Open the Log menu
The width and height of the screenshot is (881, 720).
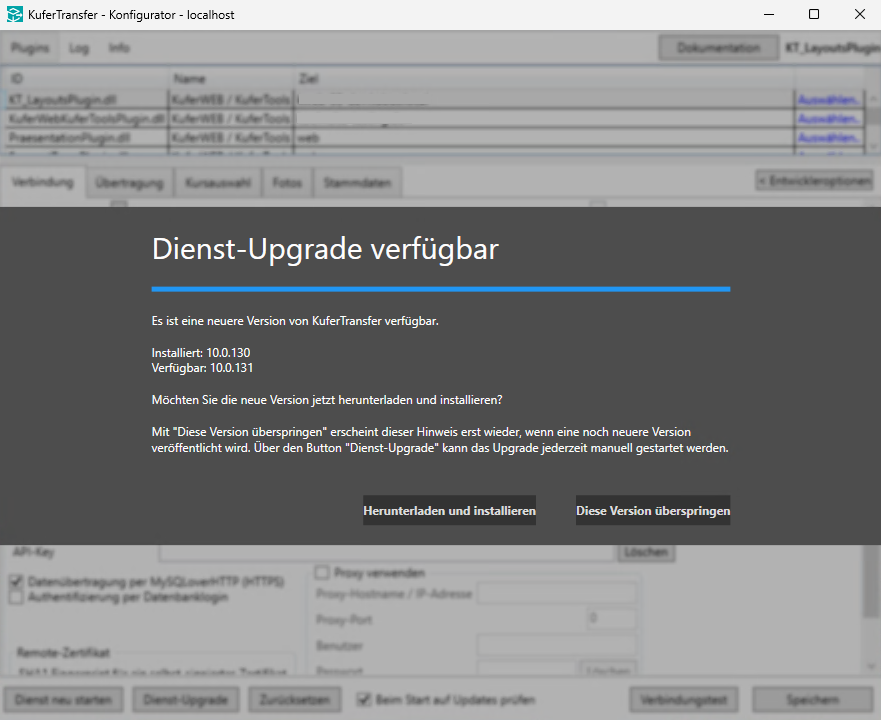(79, 48)
